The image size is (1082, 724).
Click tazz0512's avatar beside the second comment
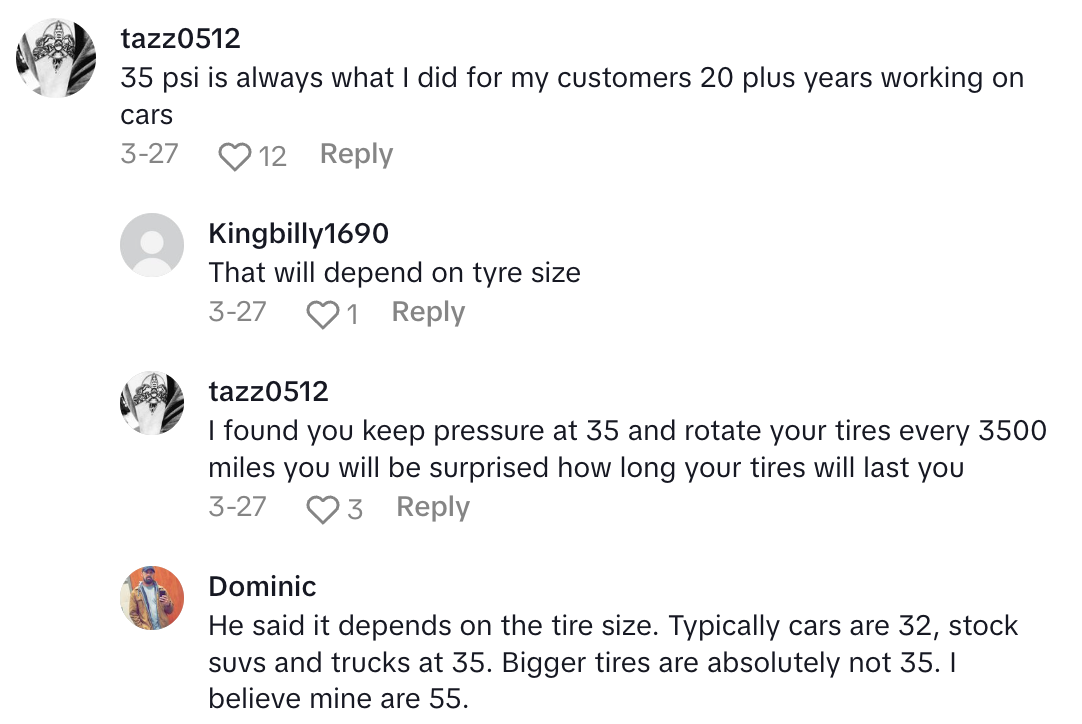tap(152, 403)
